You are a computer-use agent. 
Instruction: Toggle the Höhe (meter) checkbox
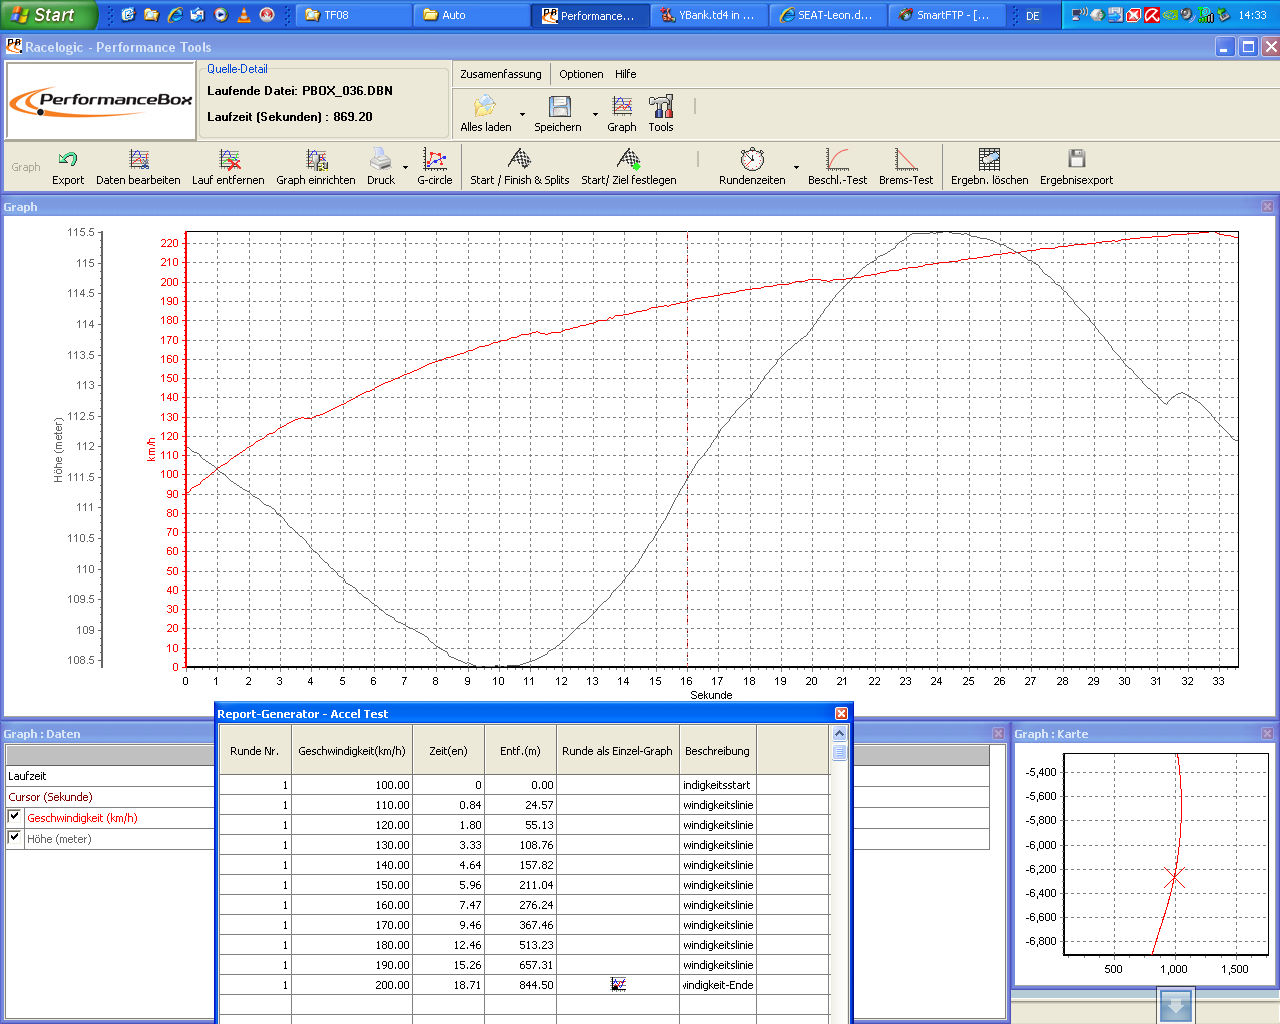click(x=14, y=838)
